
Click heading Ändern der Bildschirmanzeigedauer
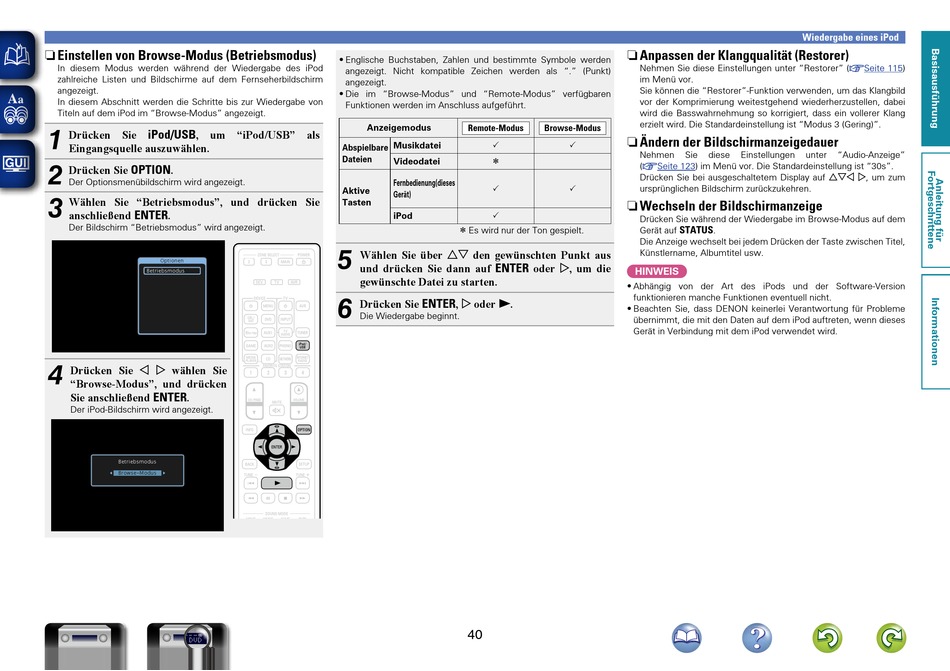(739, 142)
